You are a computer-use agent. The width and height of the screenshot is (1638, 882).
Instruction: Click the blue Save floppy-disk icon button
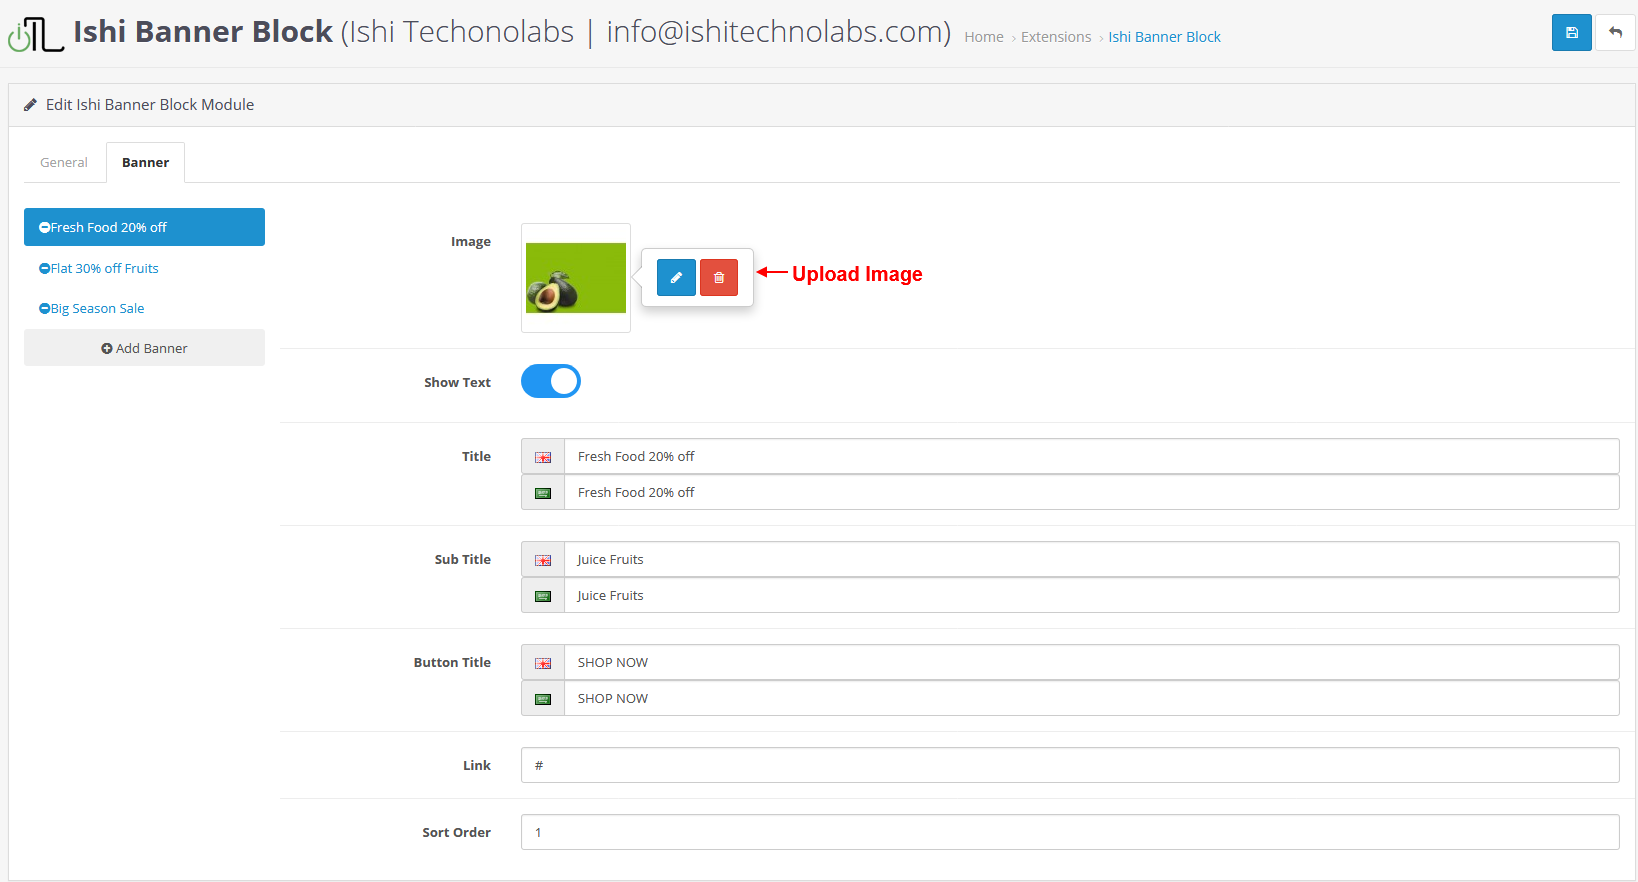[x=1571, y=33]
